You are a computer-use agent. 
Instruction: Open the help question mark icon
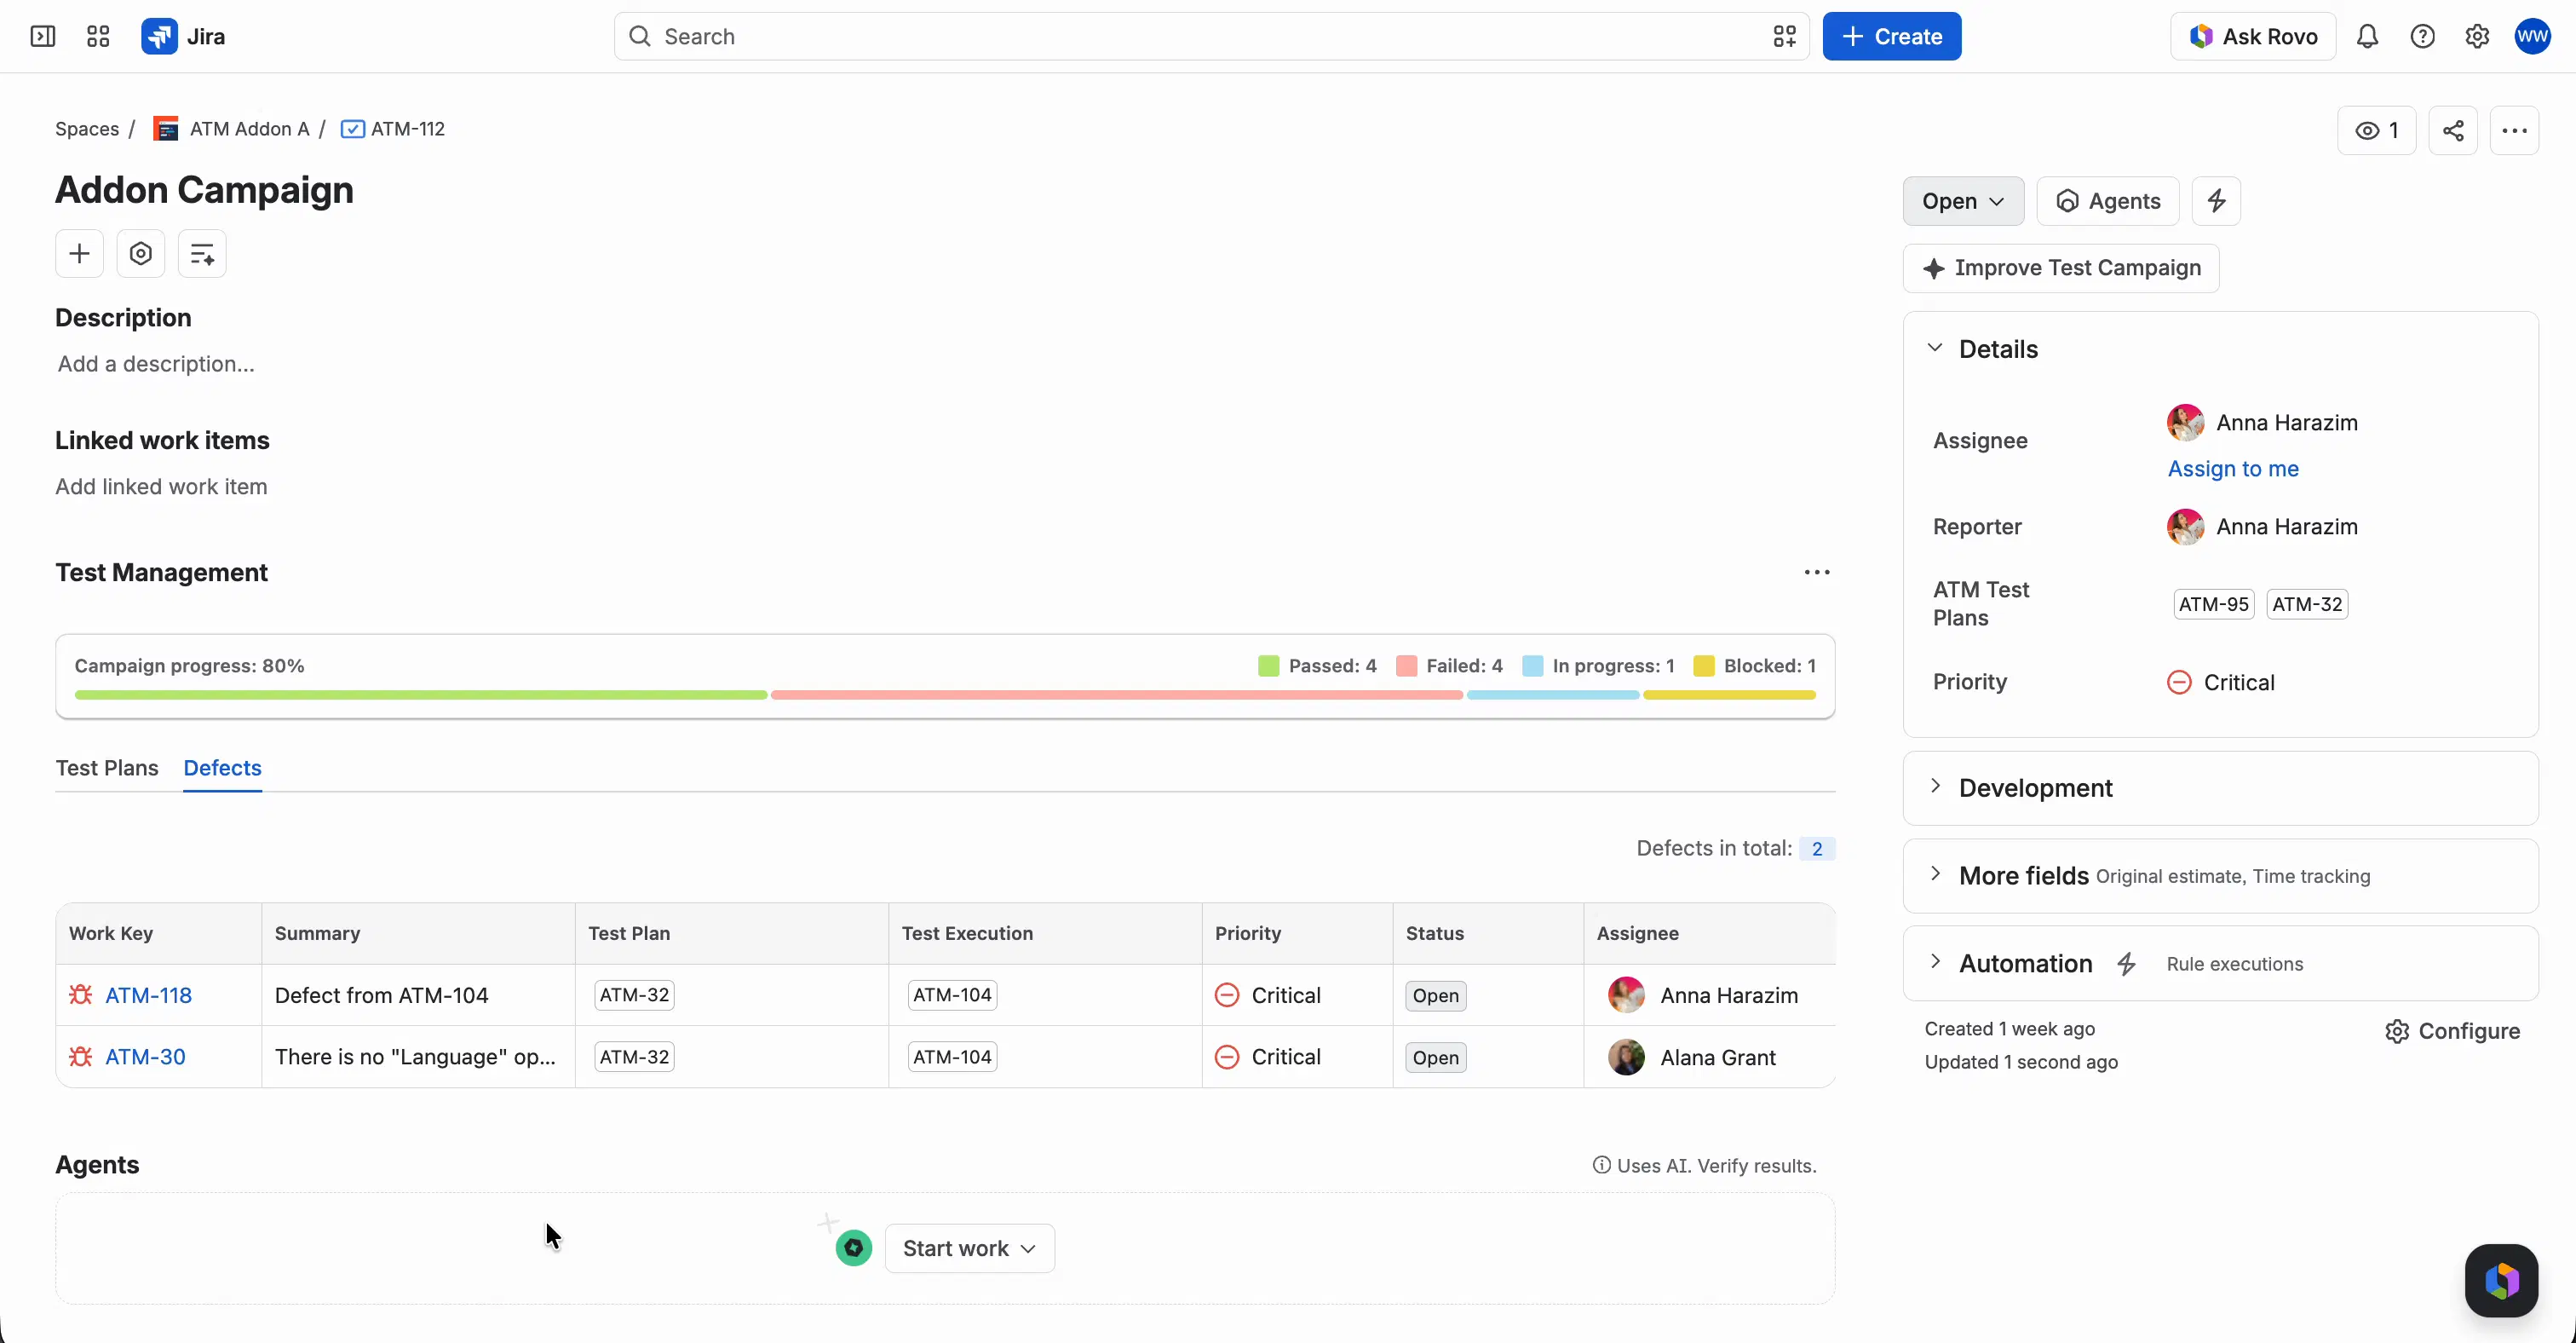[2422, 37]
